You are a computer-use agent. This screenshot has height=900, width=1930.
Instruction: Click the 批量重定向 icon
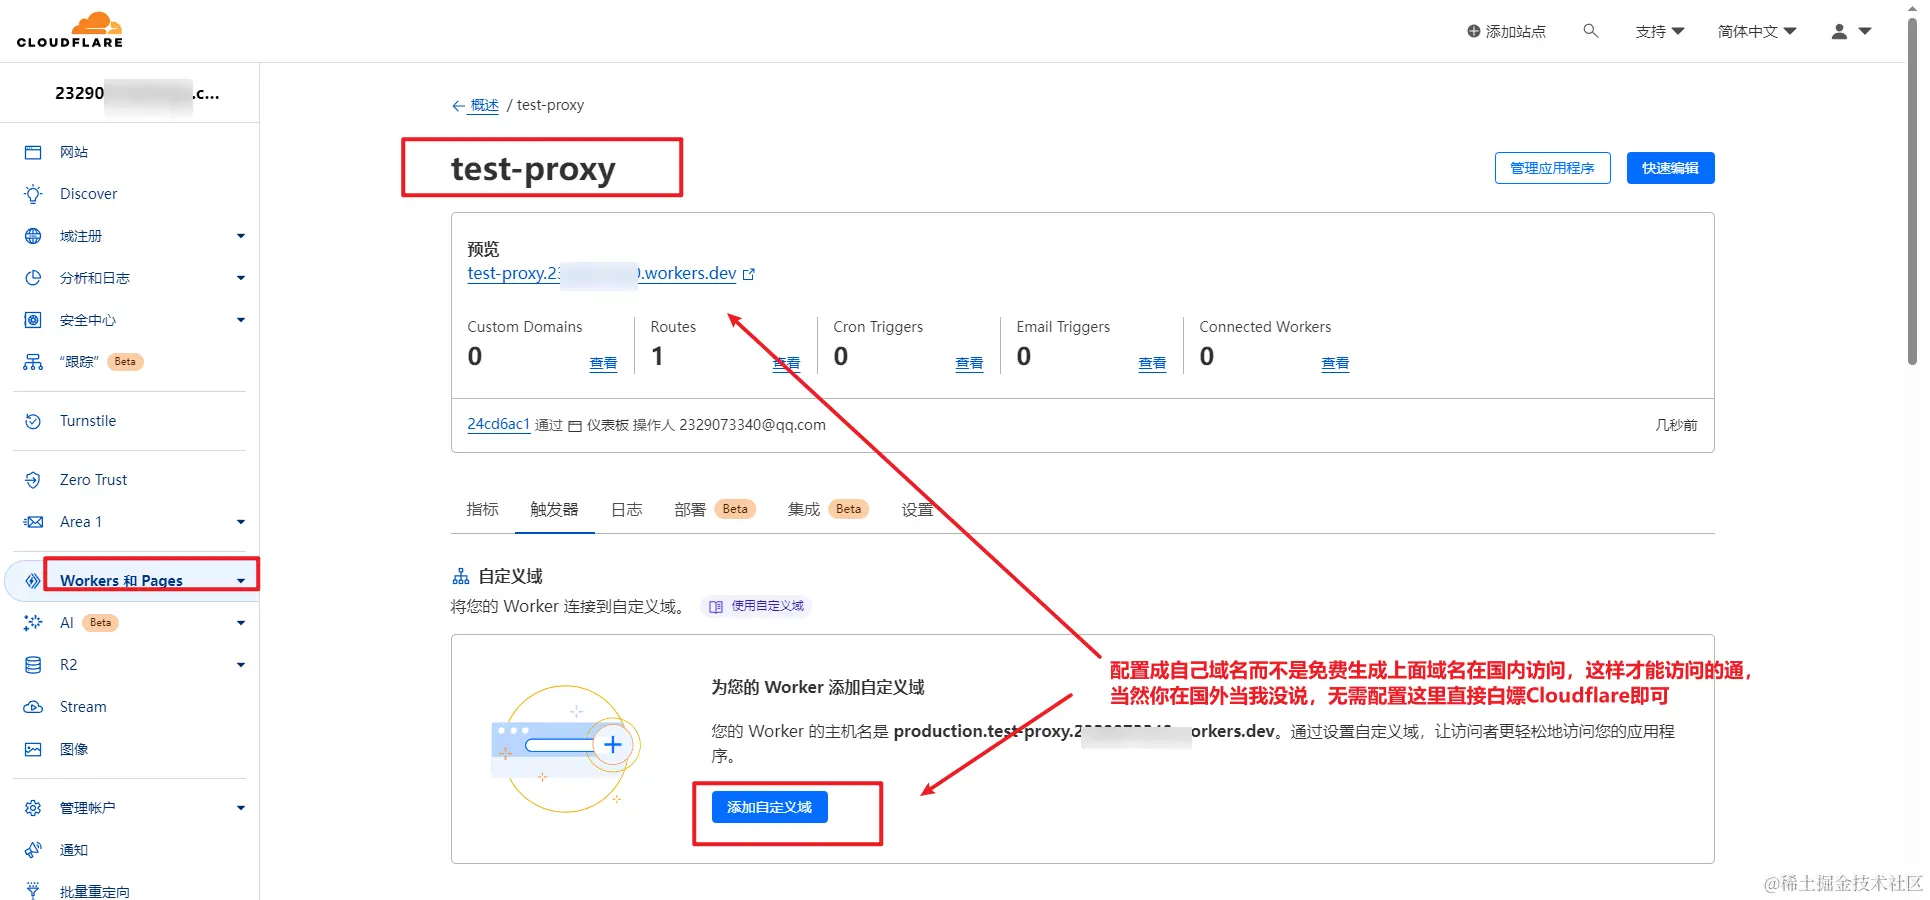pyautogui.click(x=33, y=890)
